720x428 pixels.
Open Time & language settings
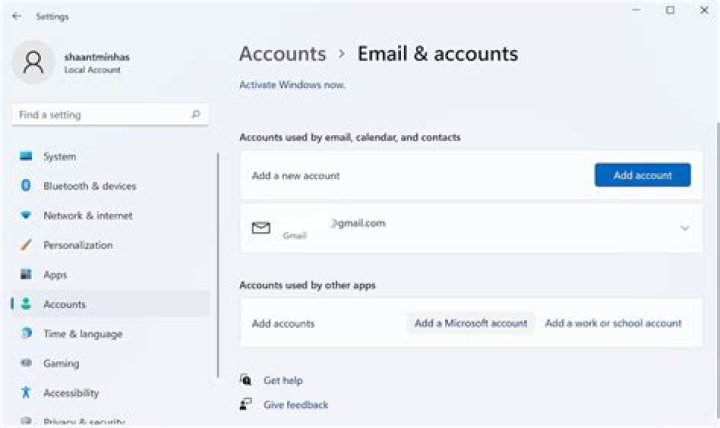click(x=82, y=334)
